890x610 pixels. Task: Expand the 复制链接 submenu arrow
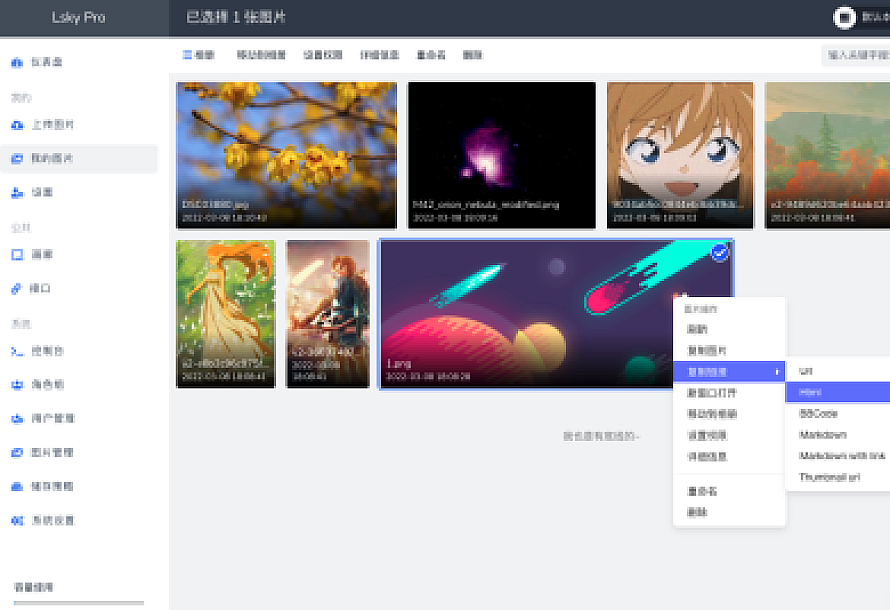point(777,372)
